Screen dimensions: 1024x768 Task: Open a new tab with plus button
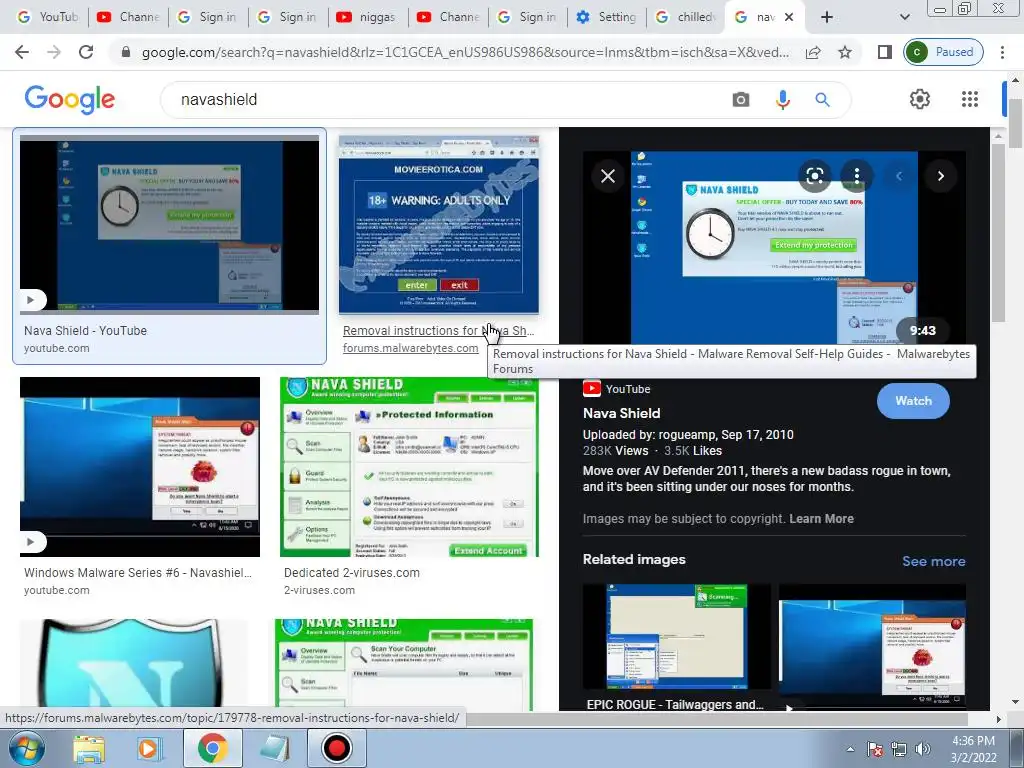click(x=827, y=17)
